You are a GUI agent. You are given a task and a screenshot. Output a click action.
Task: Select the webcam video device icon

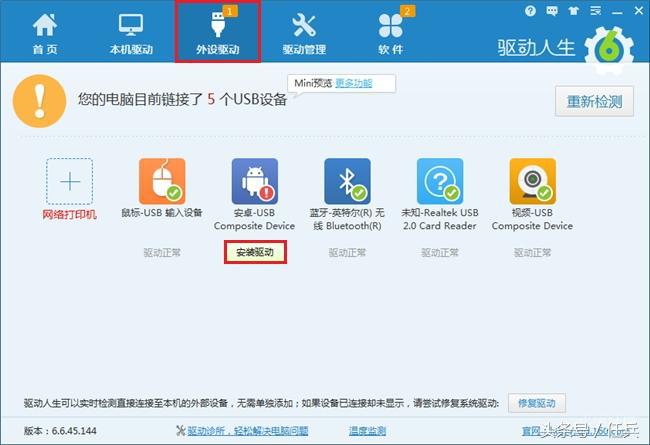(533, 181)
